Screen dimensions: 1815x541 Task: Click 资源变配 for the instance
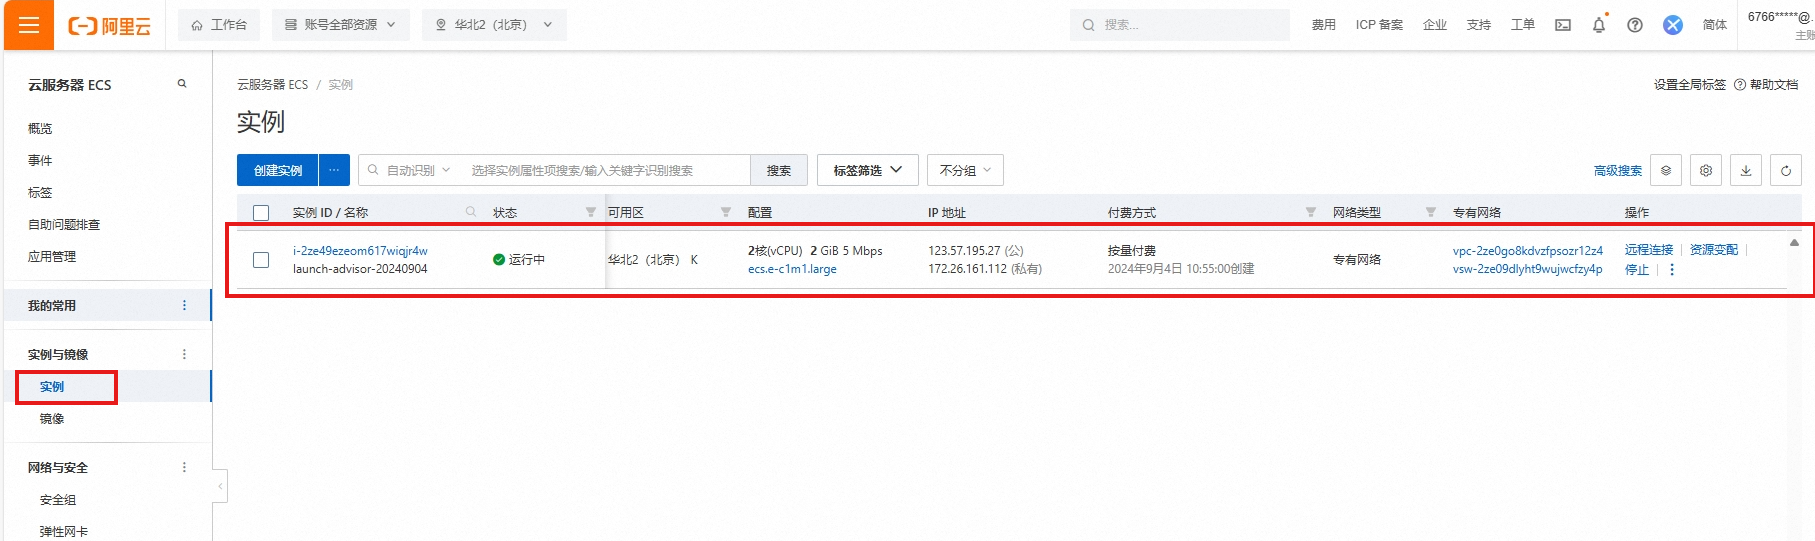(1714, 250)
